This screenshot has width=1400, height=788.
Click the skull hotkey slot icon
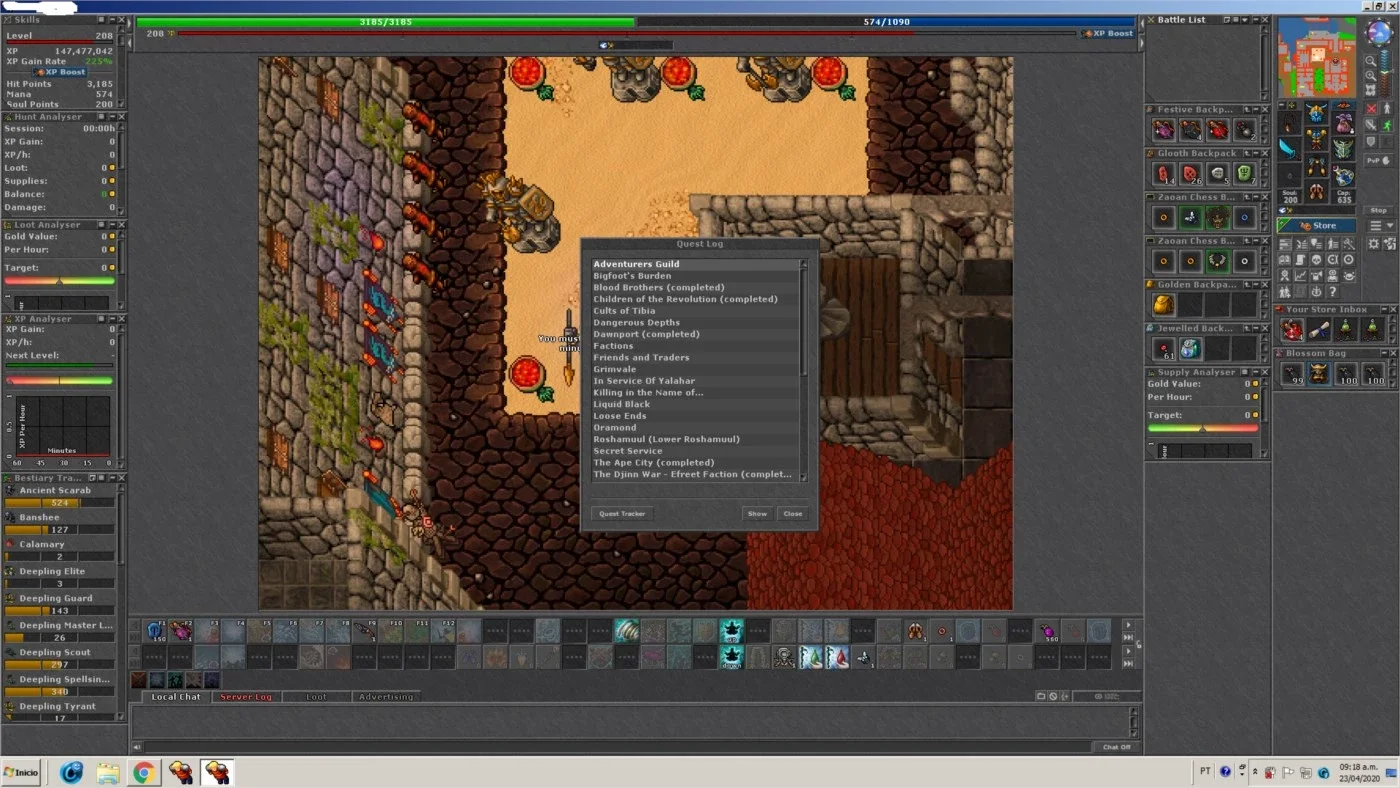point(785,657)
